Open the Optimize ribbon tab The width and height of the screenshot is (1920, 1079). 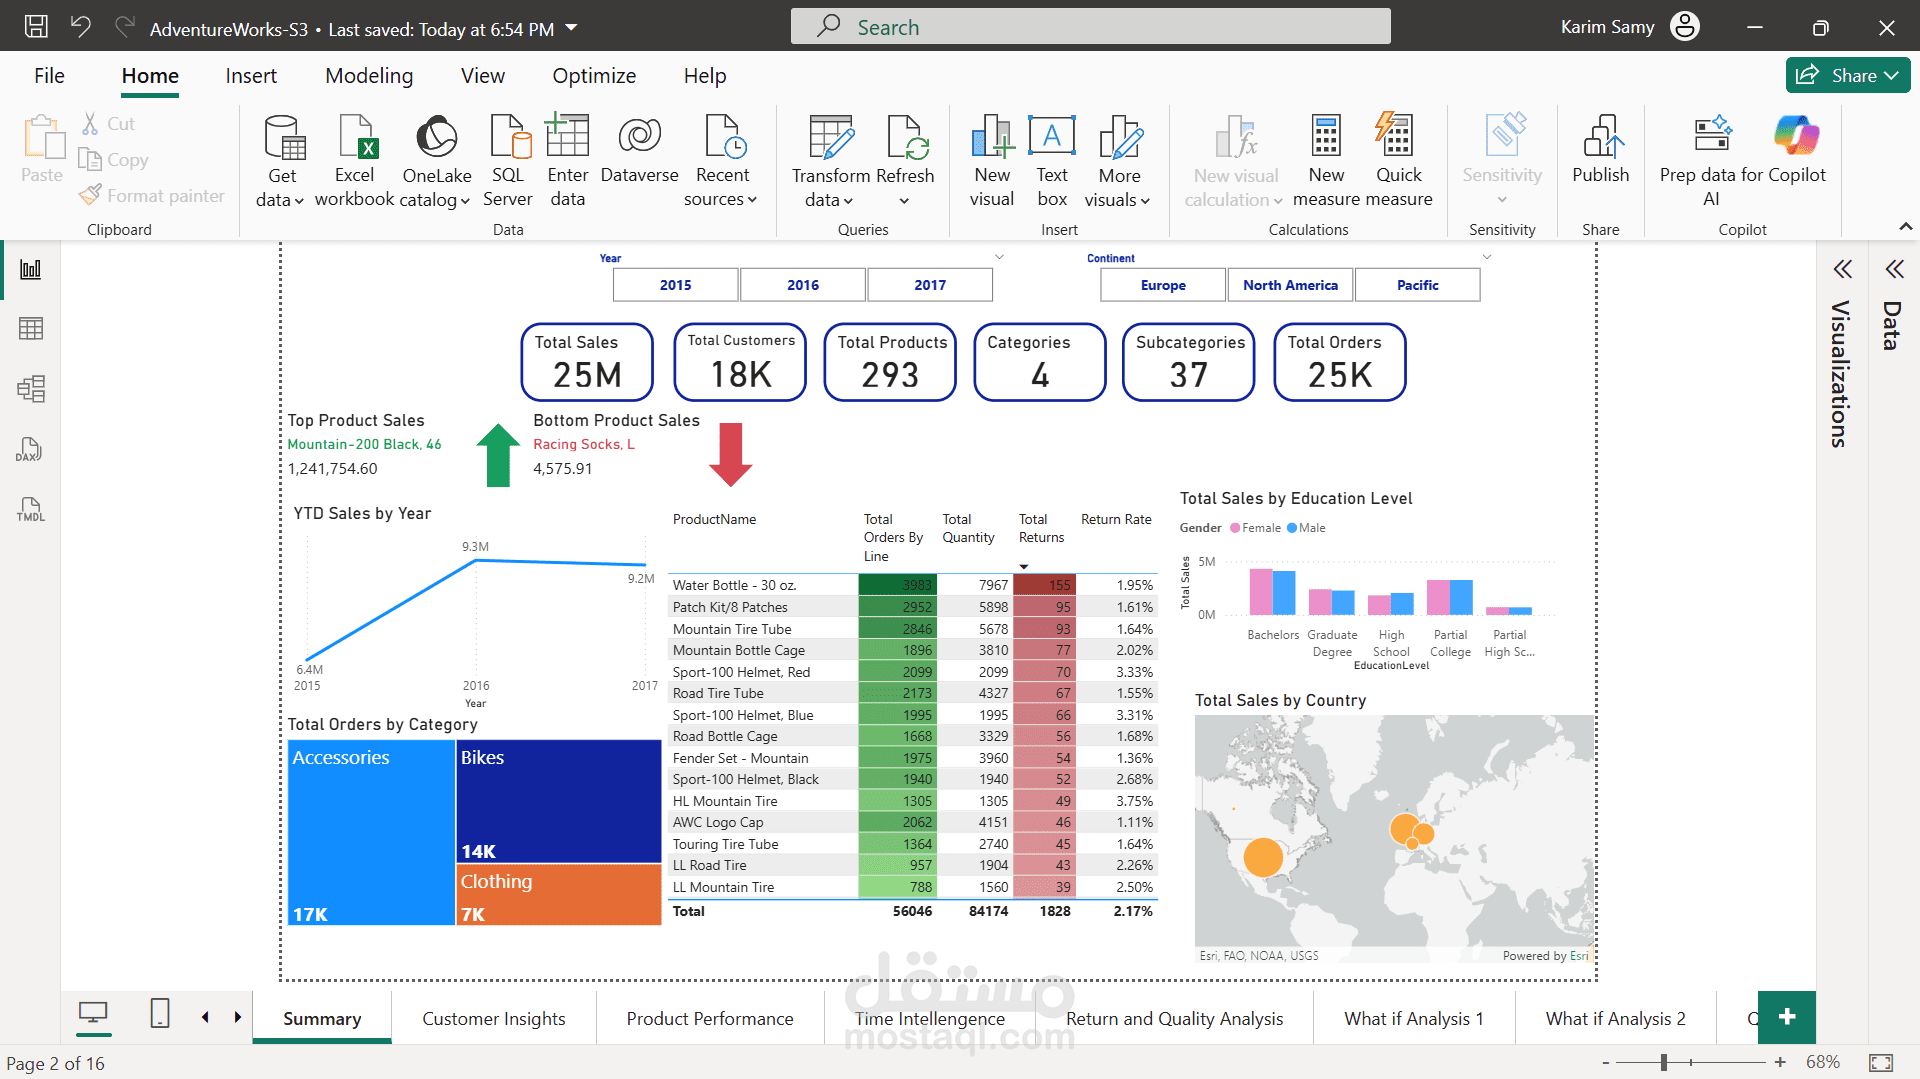(594, 76)
